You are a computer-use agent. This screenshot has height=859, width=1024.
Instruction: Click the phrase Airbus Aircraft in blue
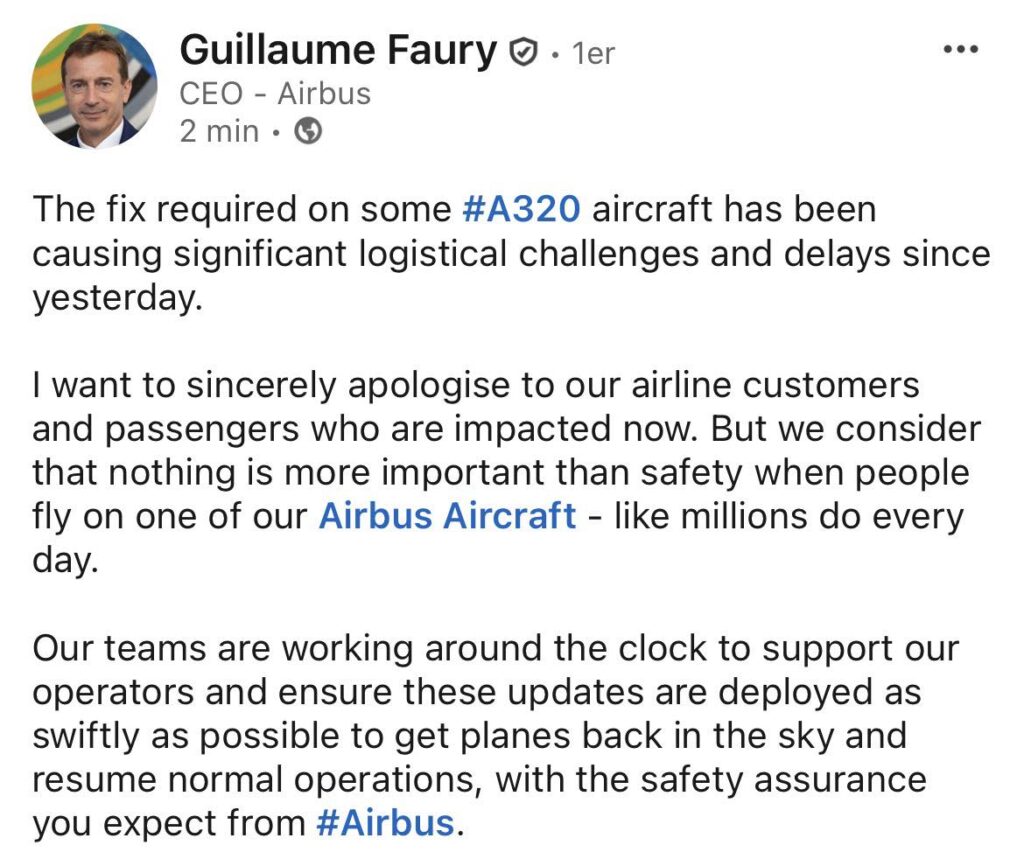pyautogui.click(x=446, y=515)
